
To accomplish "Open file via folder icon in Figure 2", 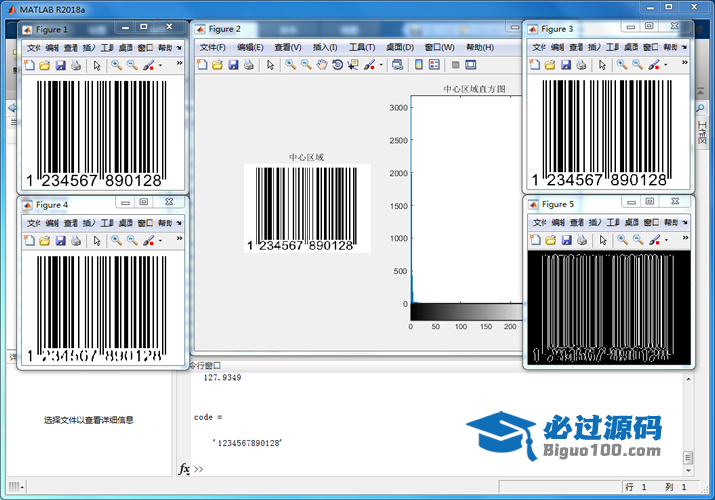I will (217, 65).
